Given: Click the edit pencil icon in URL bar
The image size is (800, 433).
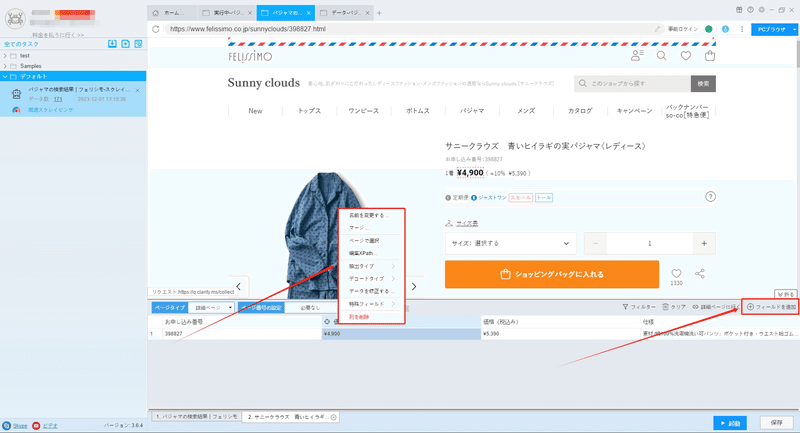Looking at the screenshot, I should click(657, 29).
